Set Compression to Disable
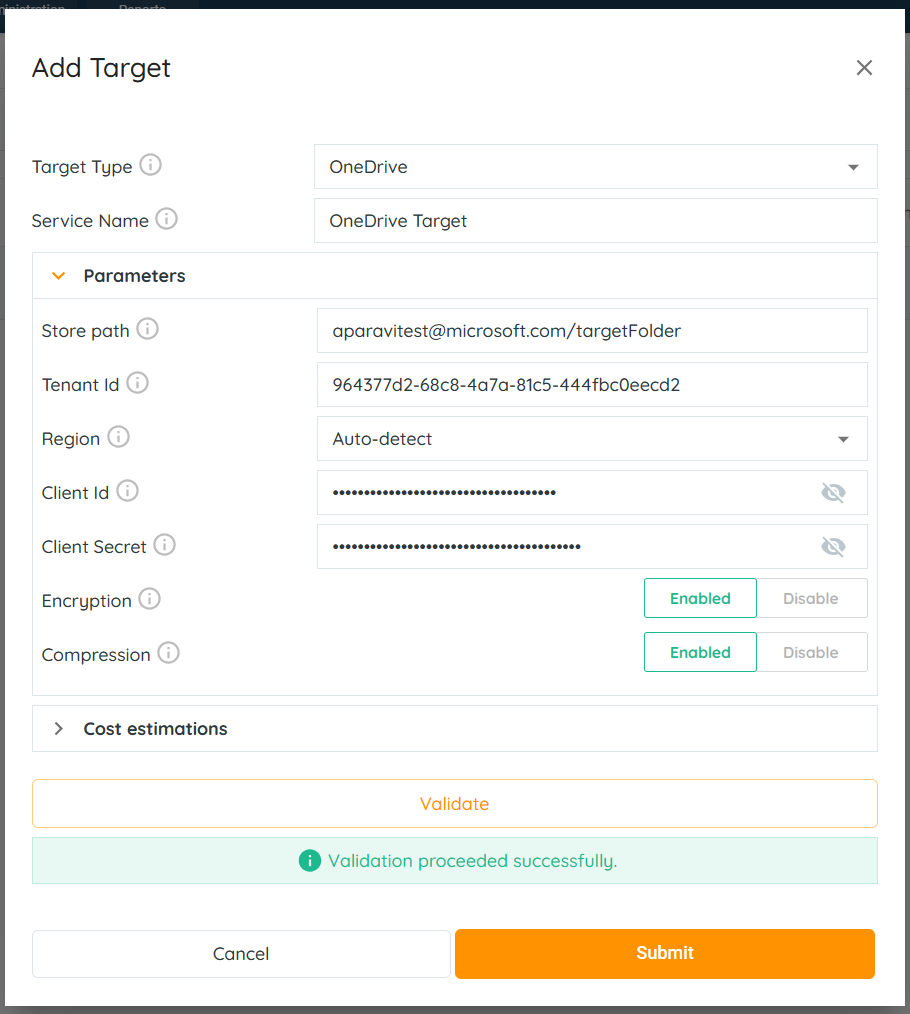The image size is (910, 1014). pyautogui.click(x=811, y=652)
